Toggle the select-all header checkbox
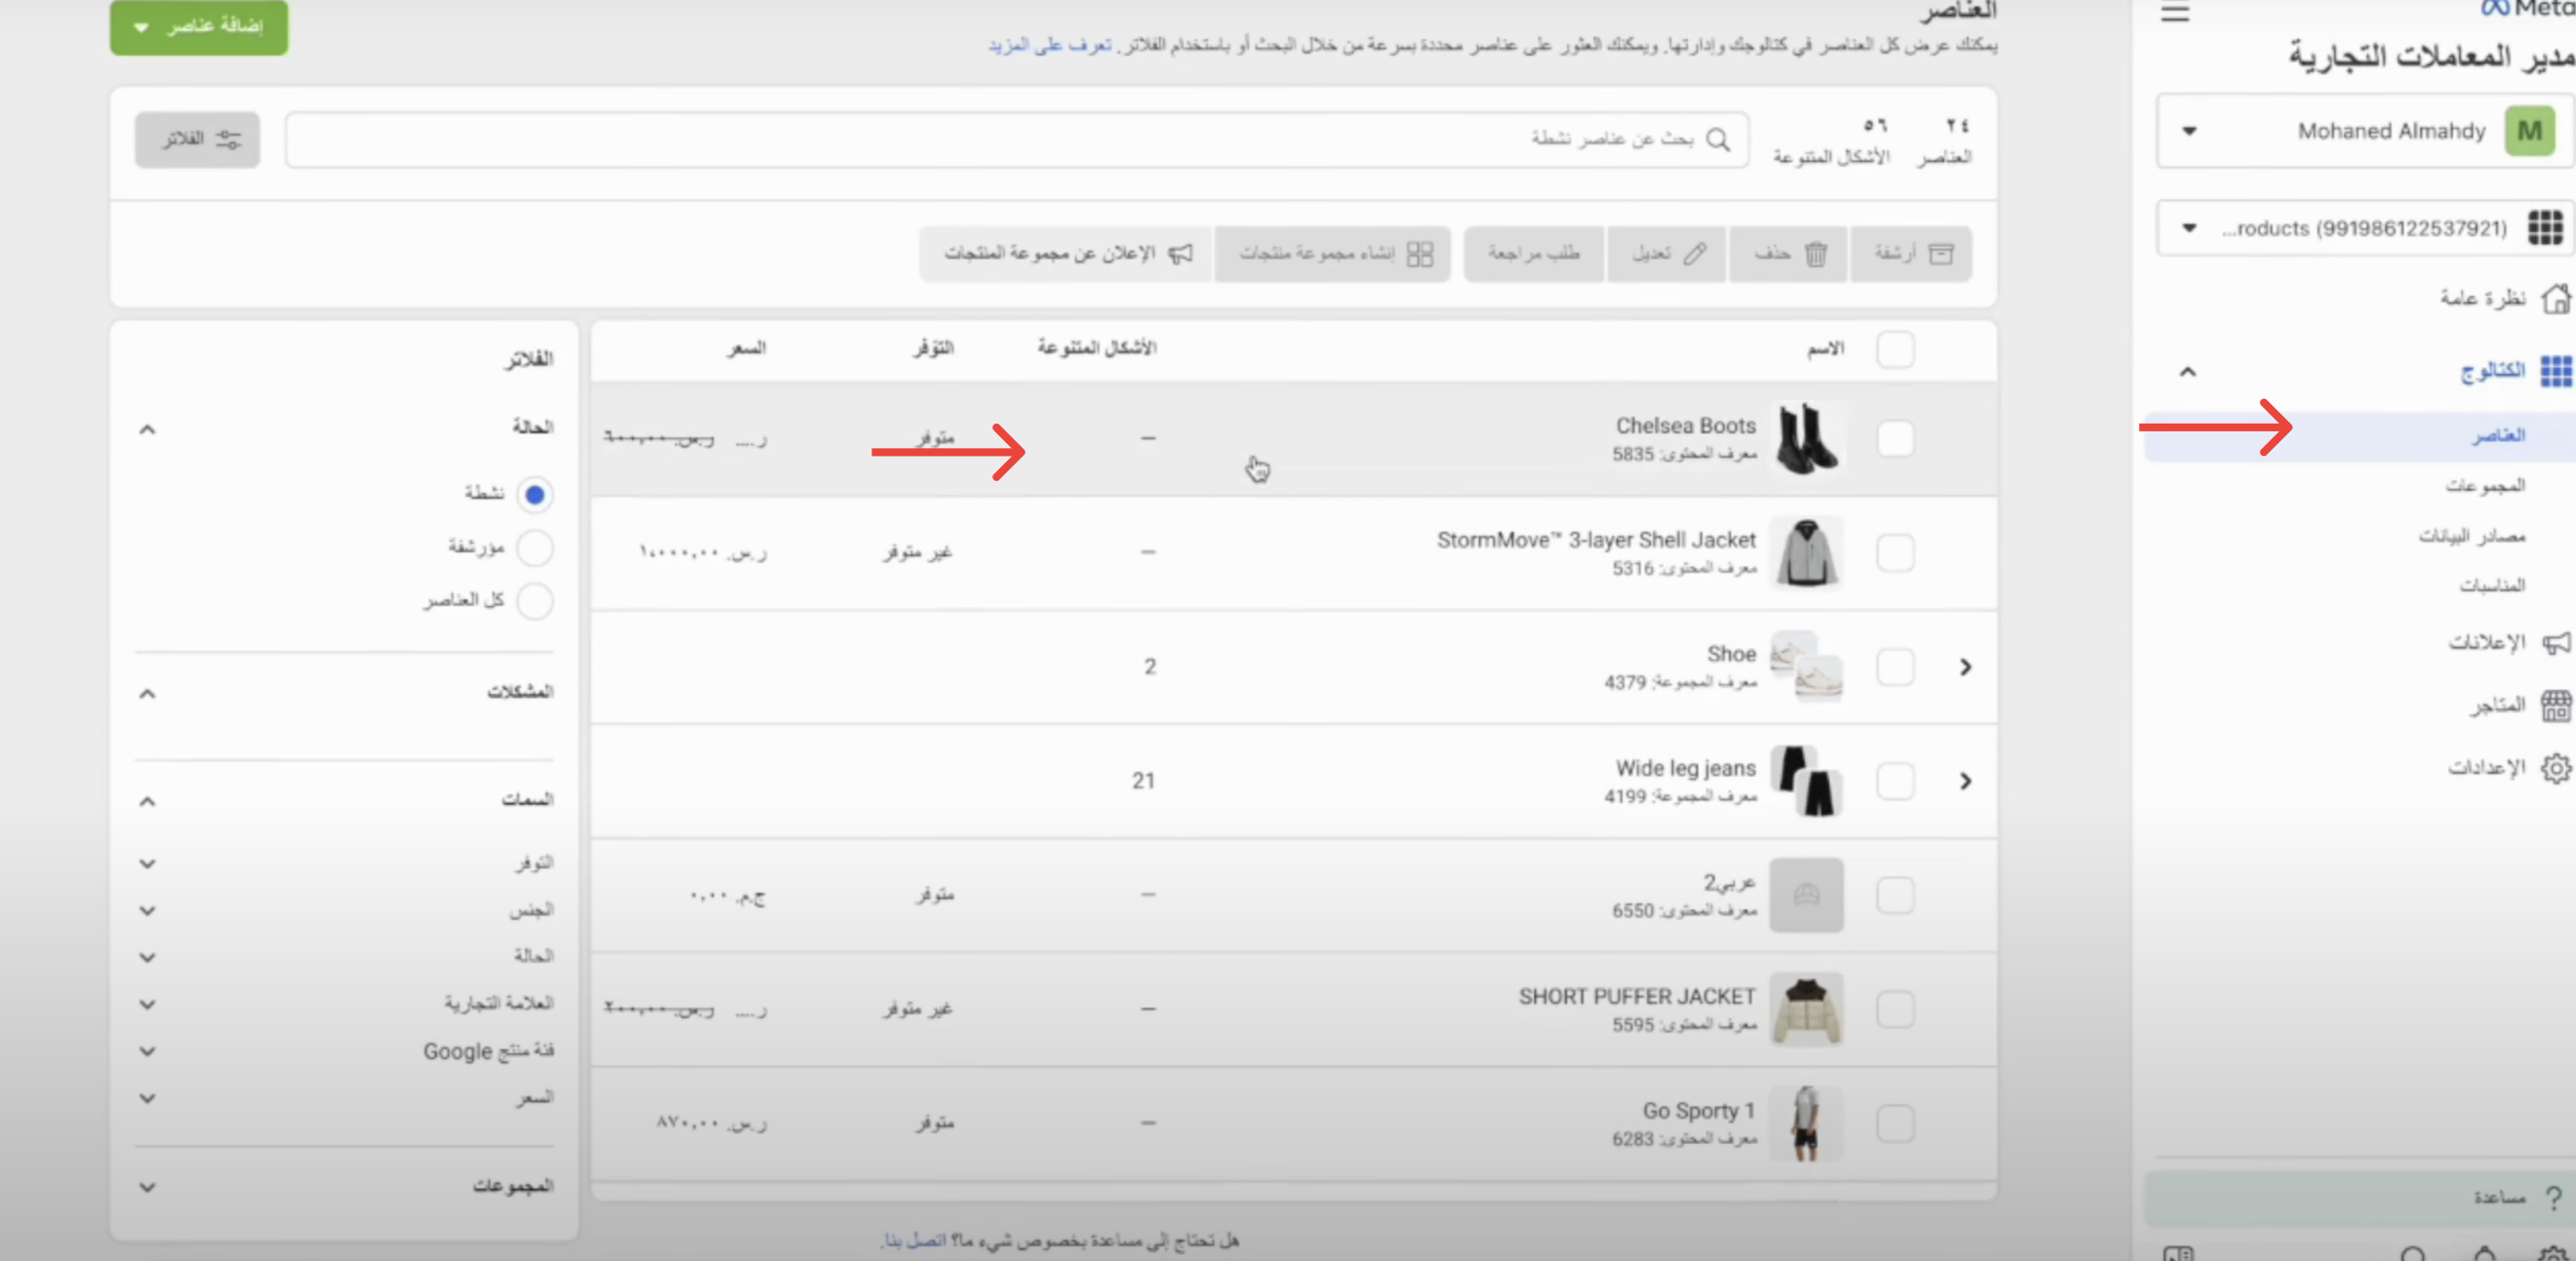 click(x=1895, y=350)
